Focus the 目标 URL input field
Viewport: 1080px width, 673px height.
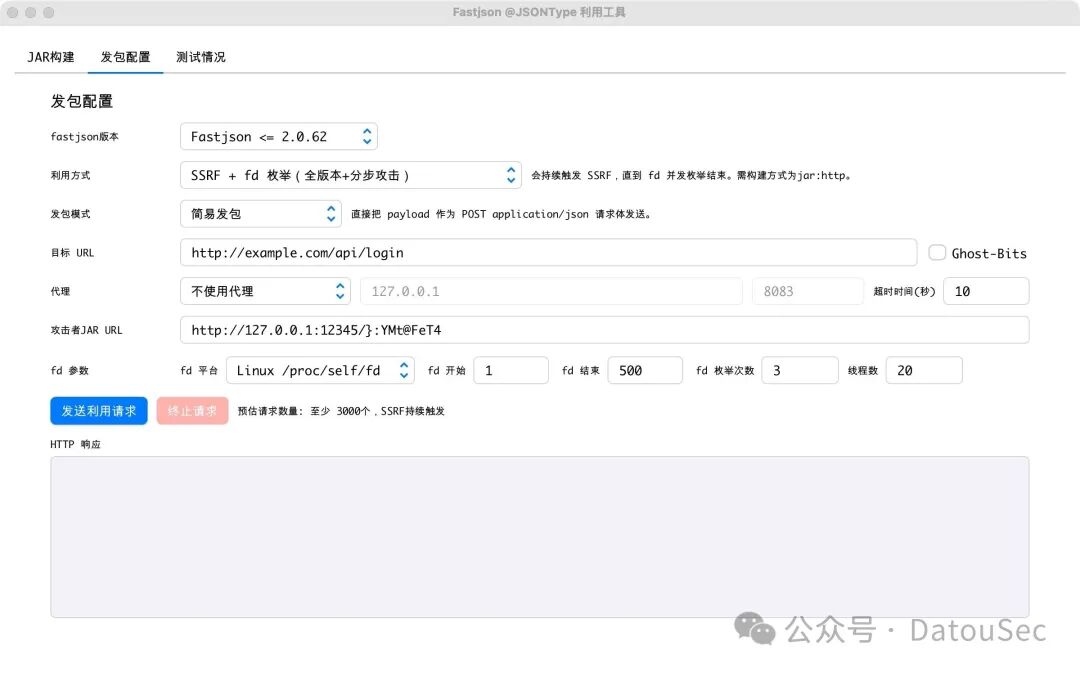point(548,253)
